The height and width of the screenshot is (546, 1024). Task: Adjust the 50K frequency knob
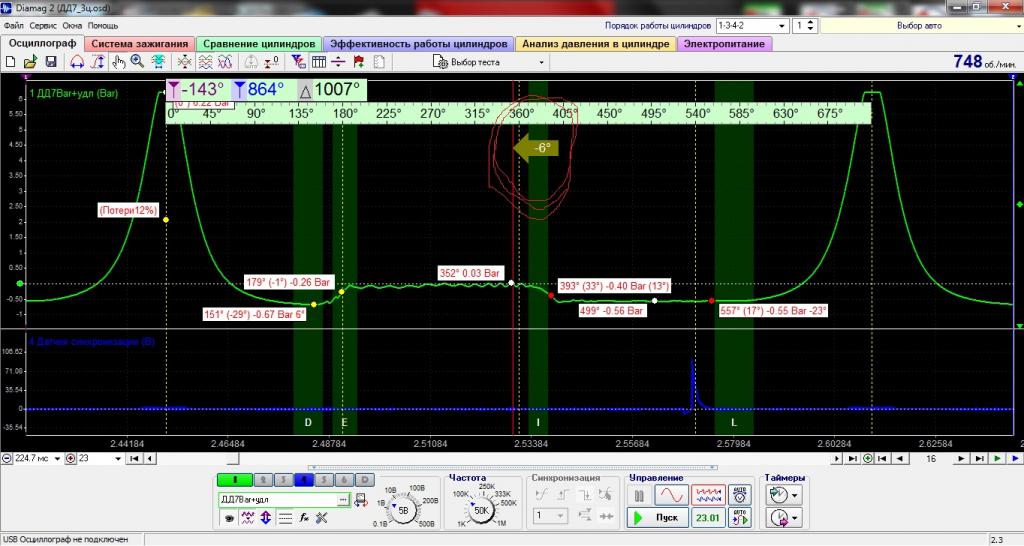pyautogui.click(x=481, y=510)
